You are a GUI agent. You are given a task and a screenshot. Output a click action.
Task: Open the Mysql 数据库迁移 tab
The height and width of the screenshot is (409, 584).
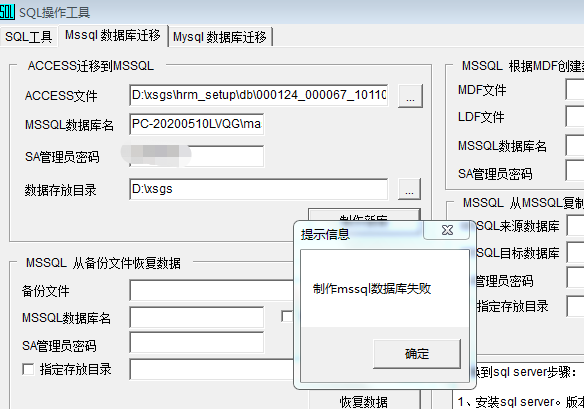(220, 37)
